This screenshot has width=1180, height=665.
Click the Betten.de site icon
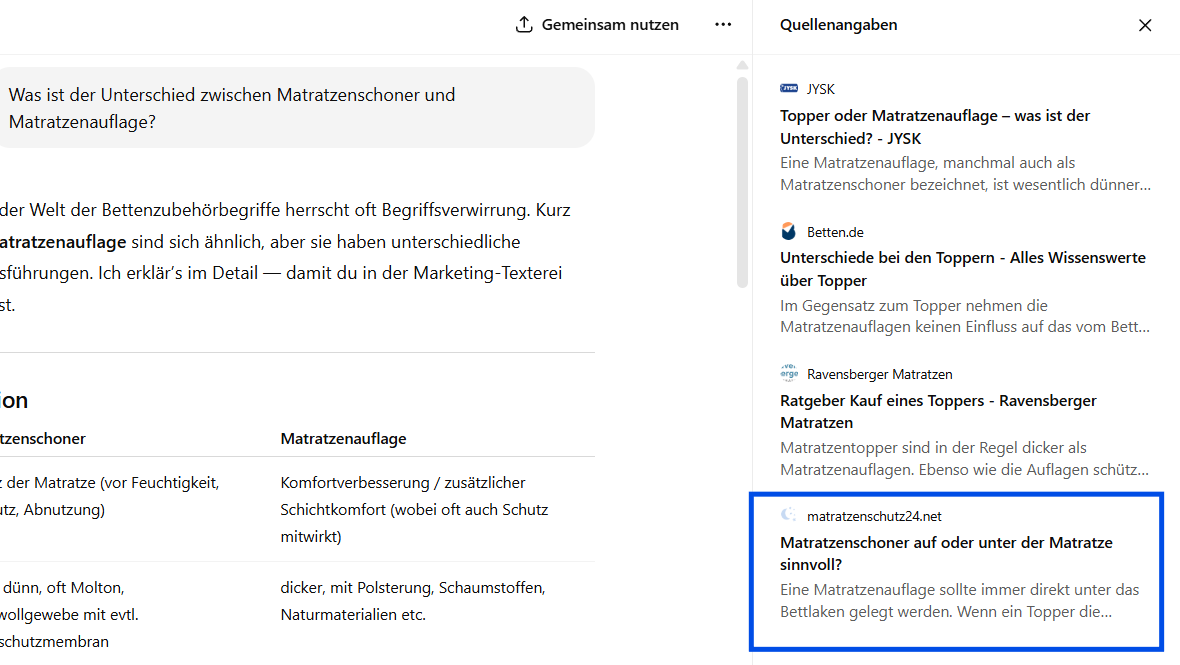pyautogui.click(x=789, y=231)
